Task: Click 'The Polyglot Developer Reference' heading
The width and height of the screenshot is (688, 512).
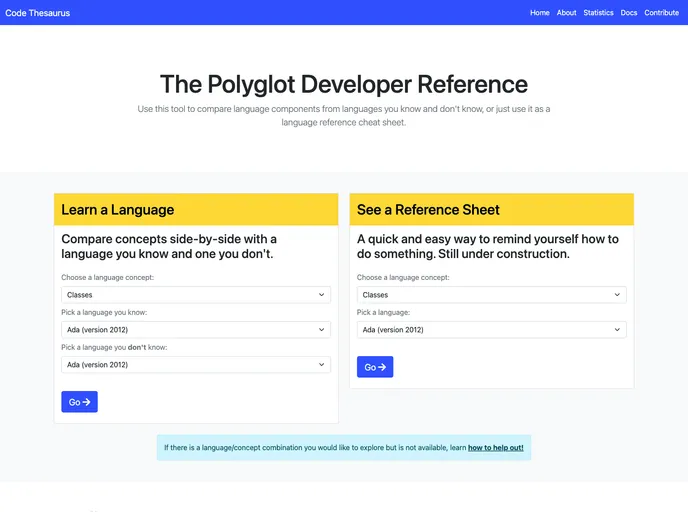Action: (x=344, y=84)
